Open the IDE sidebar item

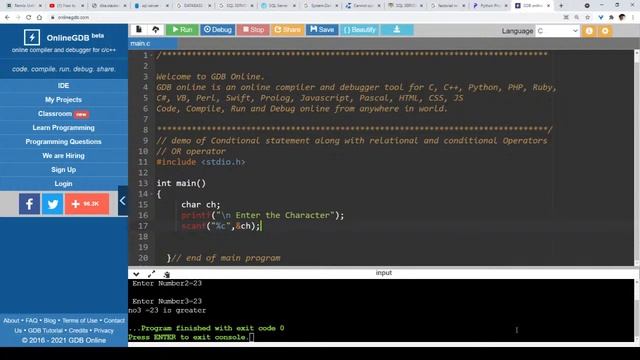pyautogui.click(x=63, y=86)
